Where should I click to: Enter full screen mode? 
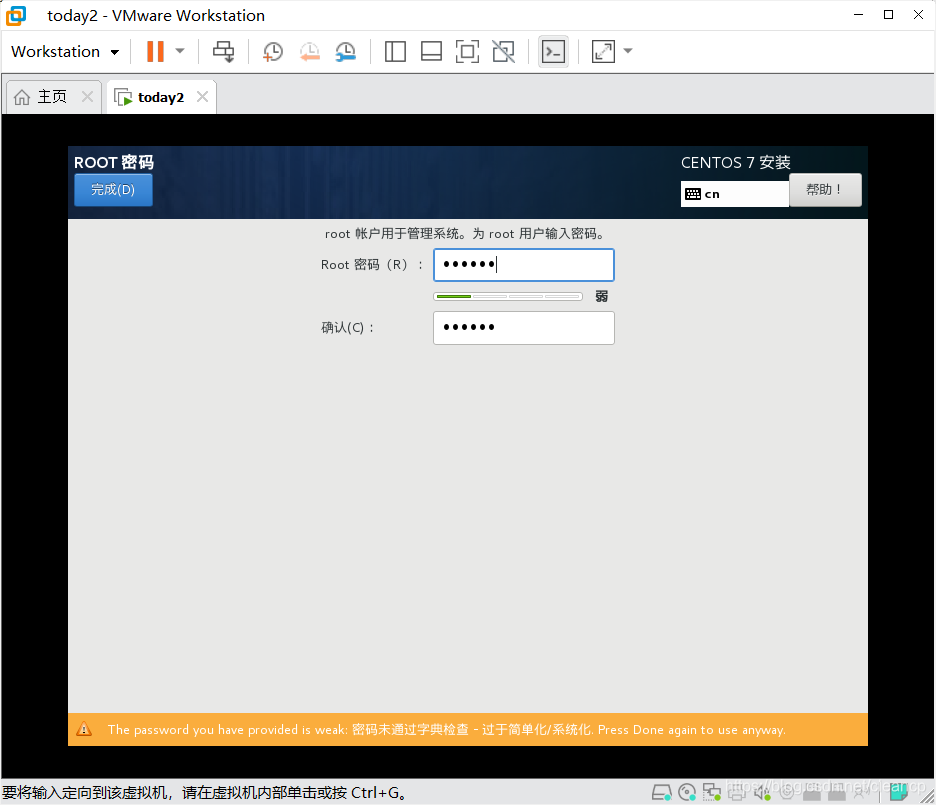[467, 51]
